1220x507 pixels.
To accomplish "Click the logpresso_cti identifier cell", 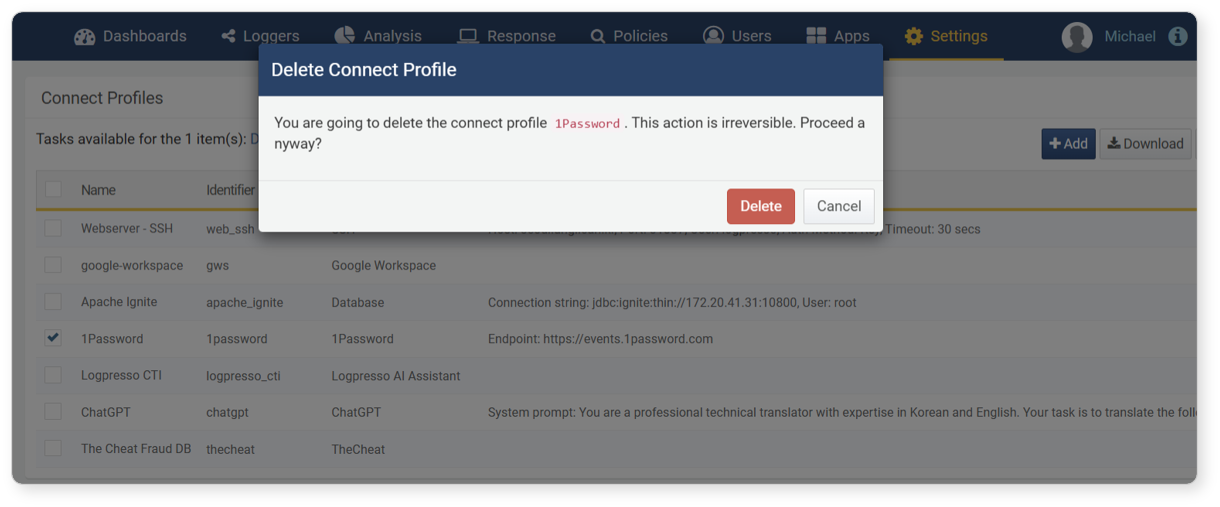I will point(243,376).
